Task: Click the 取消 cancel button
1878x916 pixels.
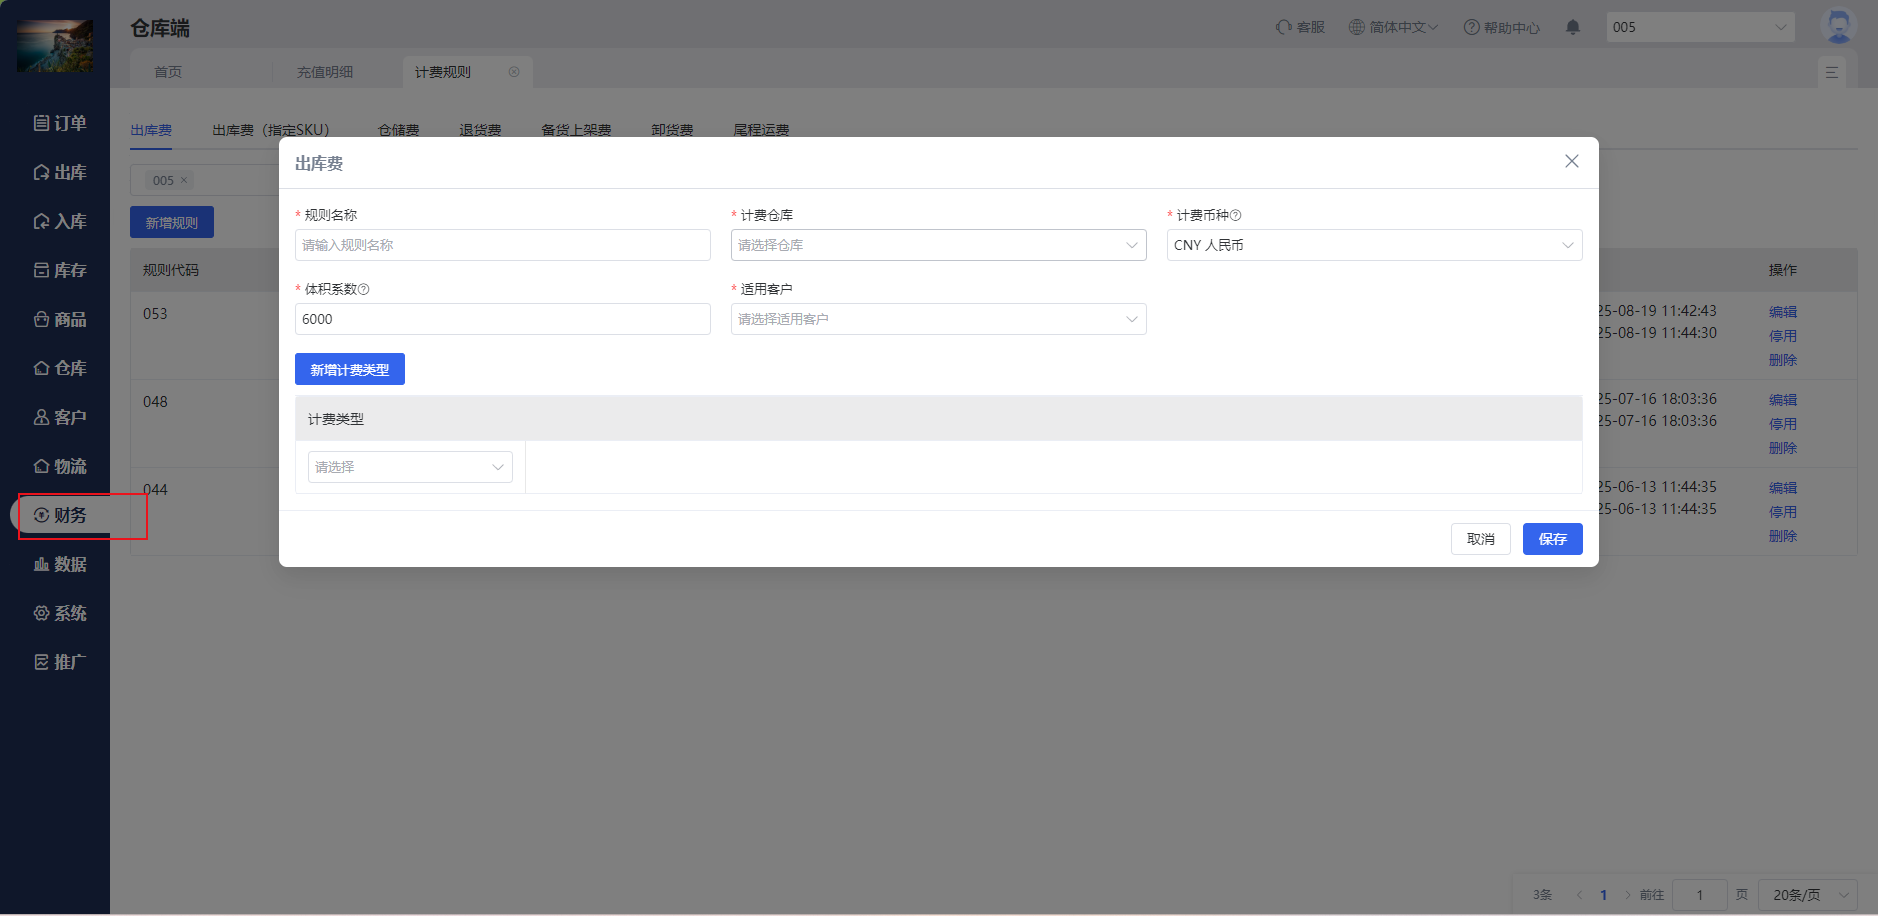Action: tap(1480, 539)
